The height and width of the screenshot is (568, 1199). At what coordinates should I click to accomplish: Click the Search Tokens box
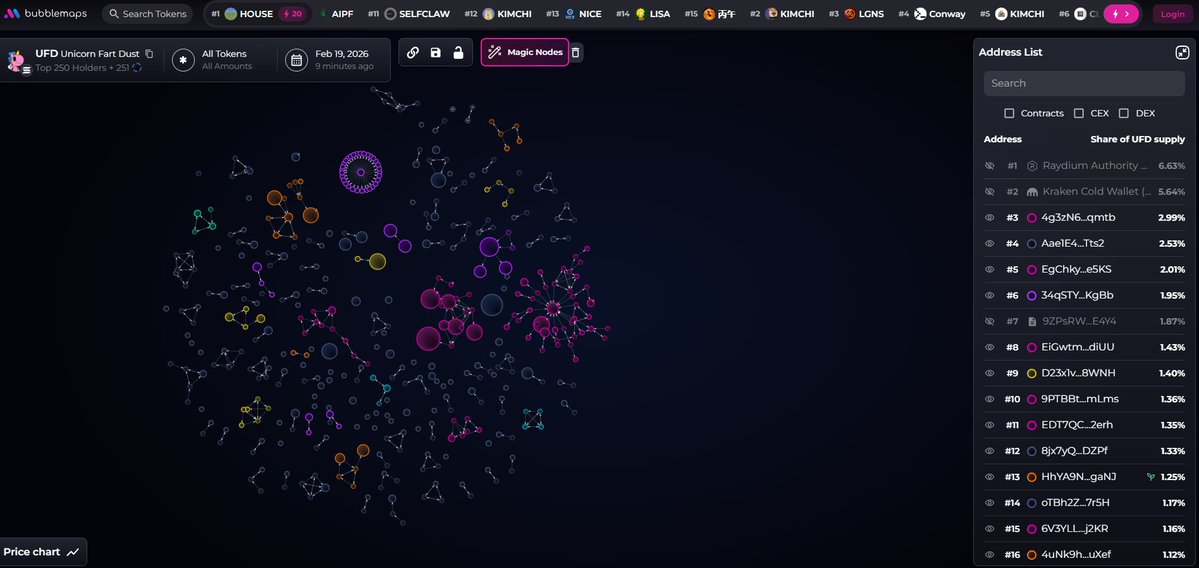tap(148, 14)
